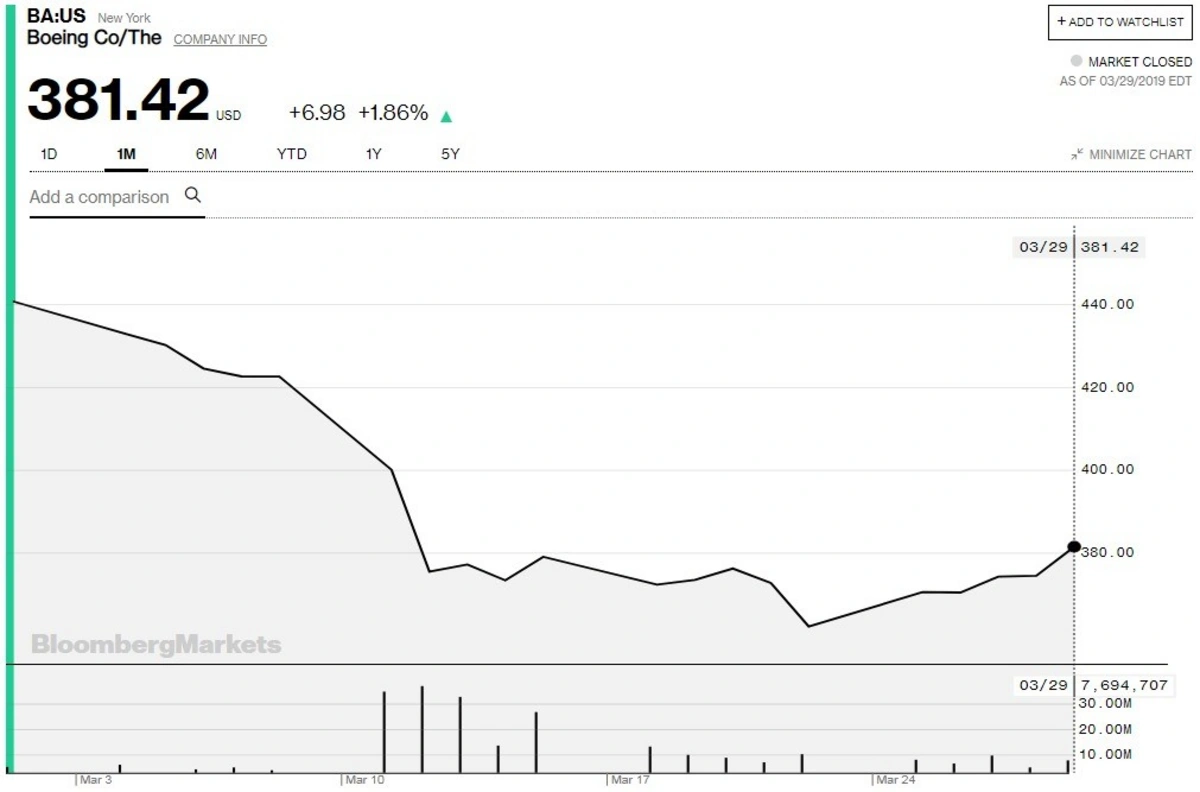1200x792 pixels.
Task: Click the Mar 10 date axis label
Action: pos(364,779)
